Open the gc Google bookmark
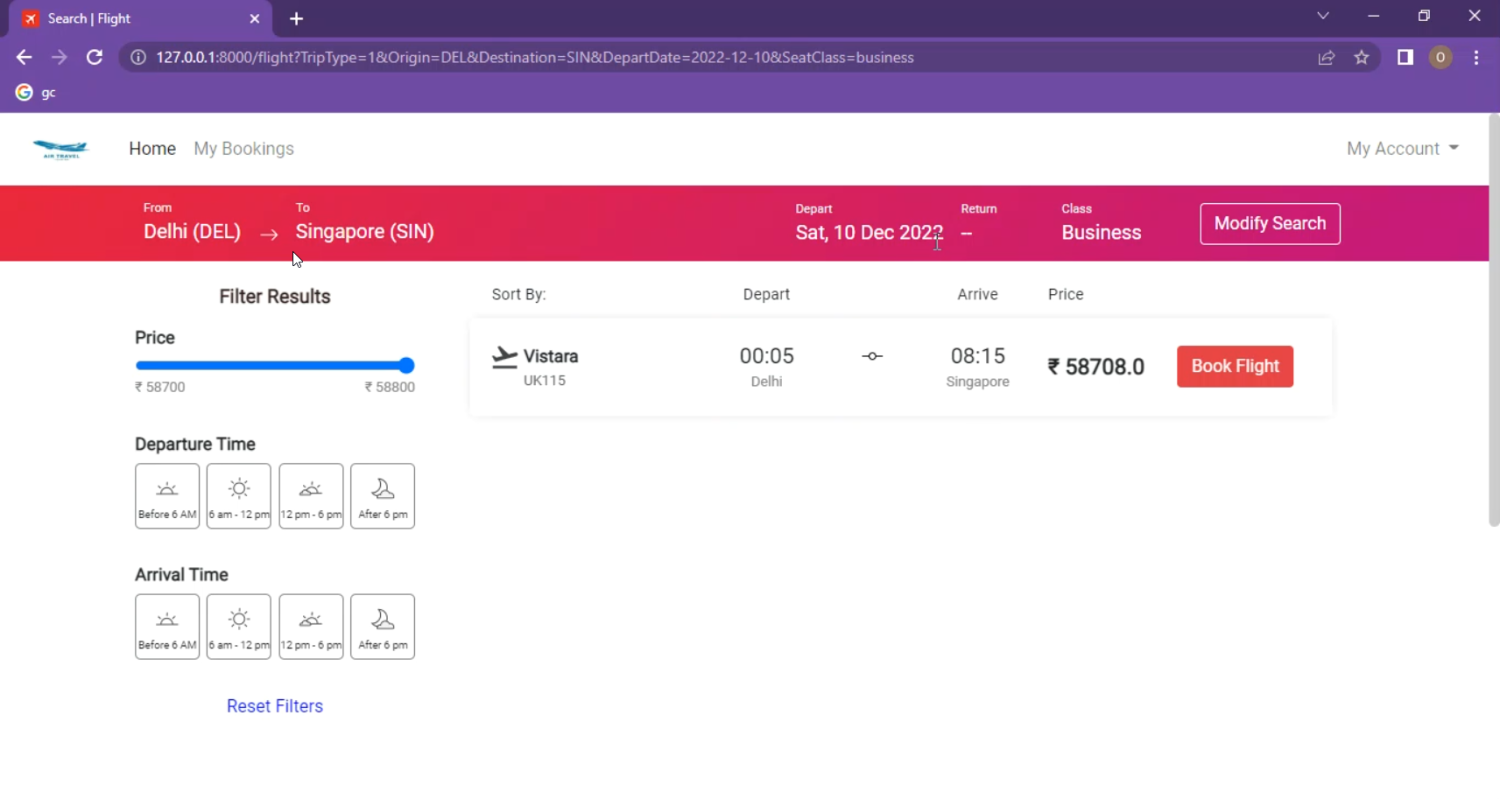The height and width of the screenshot is (799, 1500). click(36, 92)
